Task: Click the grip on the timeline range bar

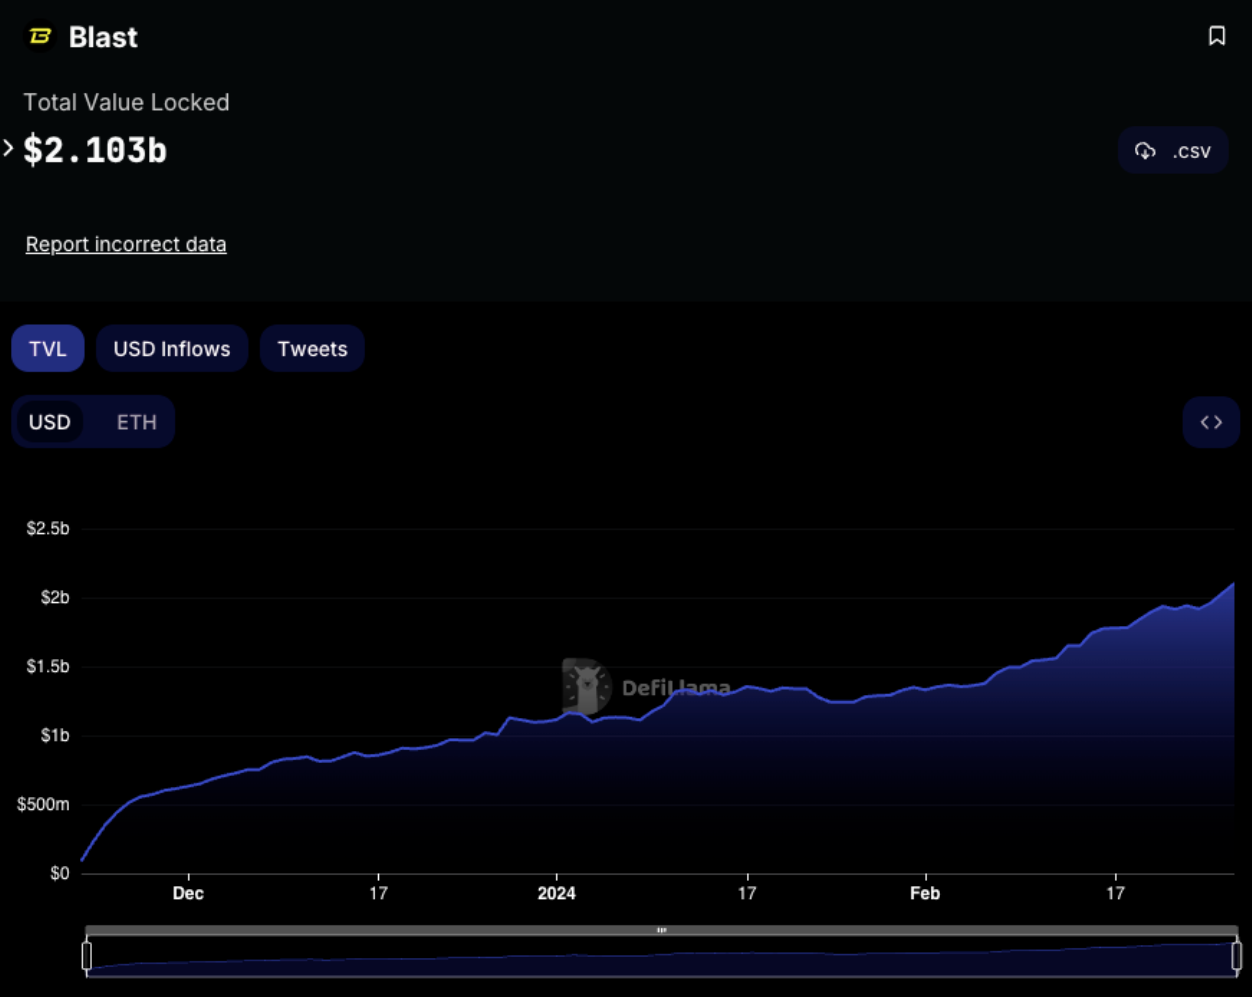Action: (x=661, y=930)
